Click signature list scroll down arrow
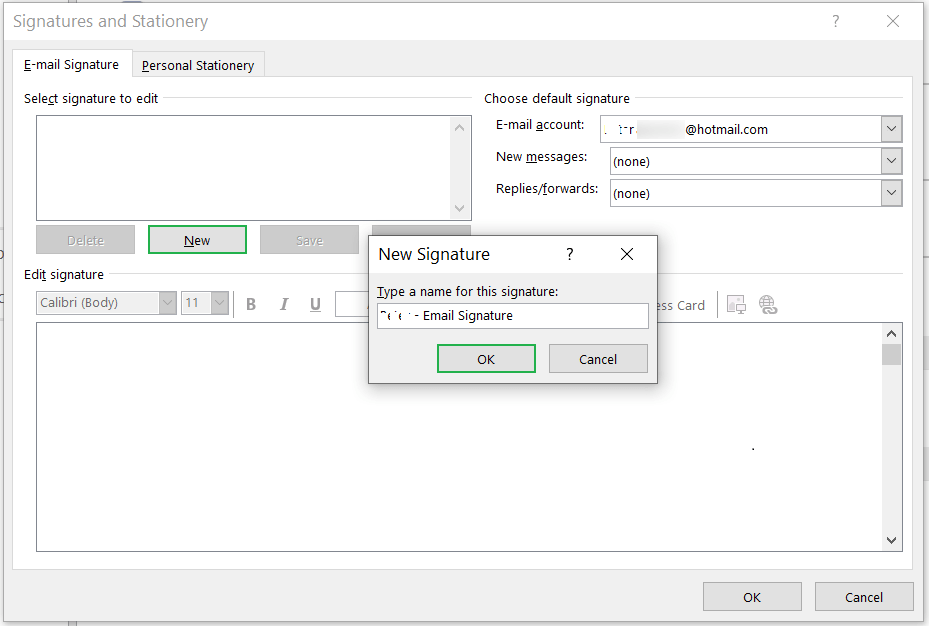 coord(459,208)
